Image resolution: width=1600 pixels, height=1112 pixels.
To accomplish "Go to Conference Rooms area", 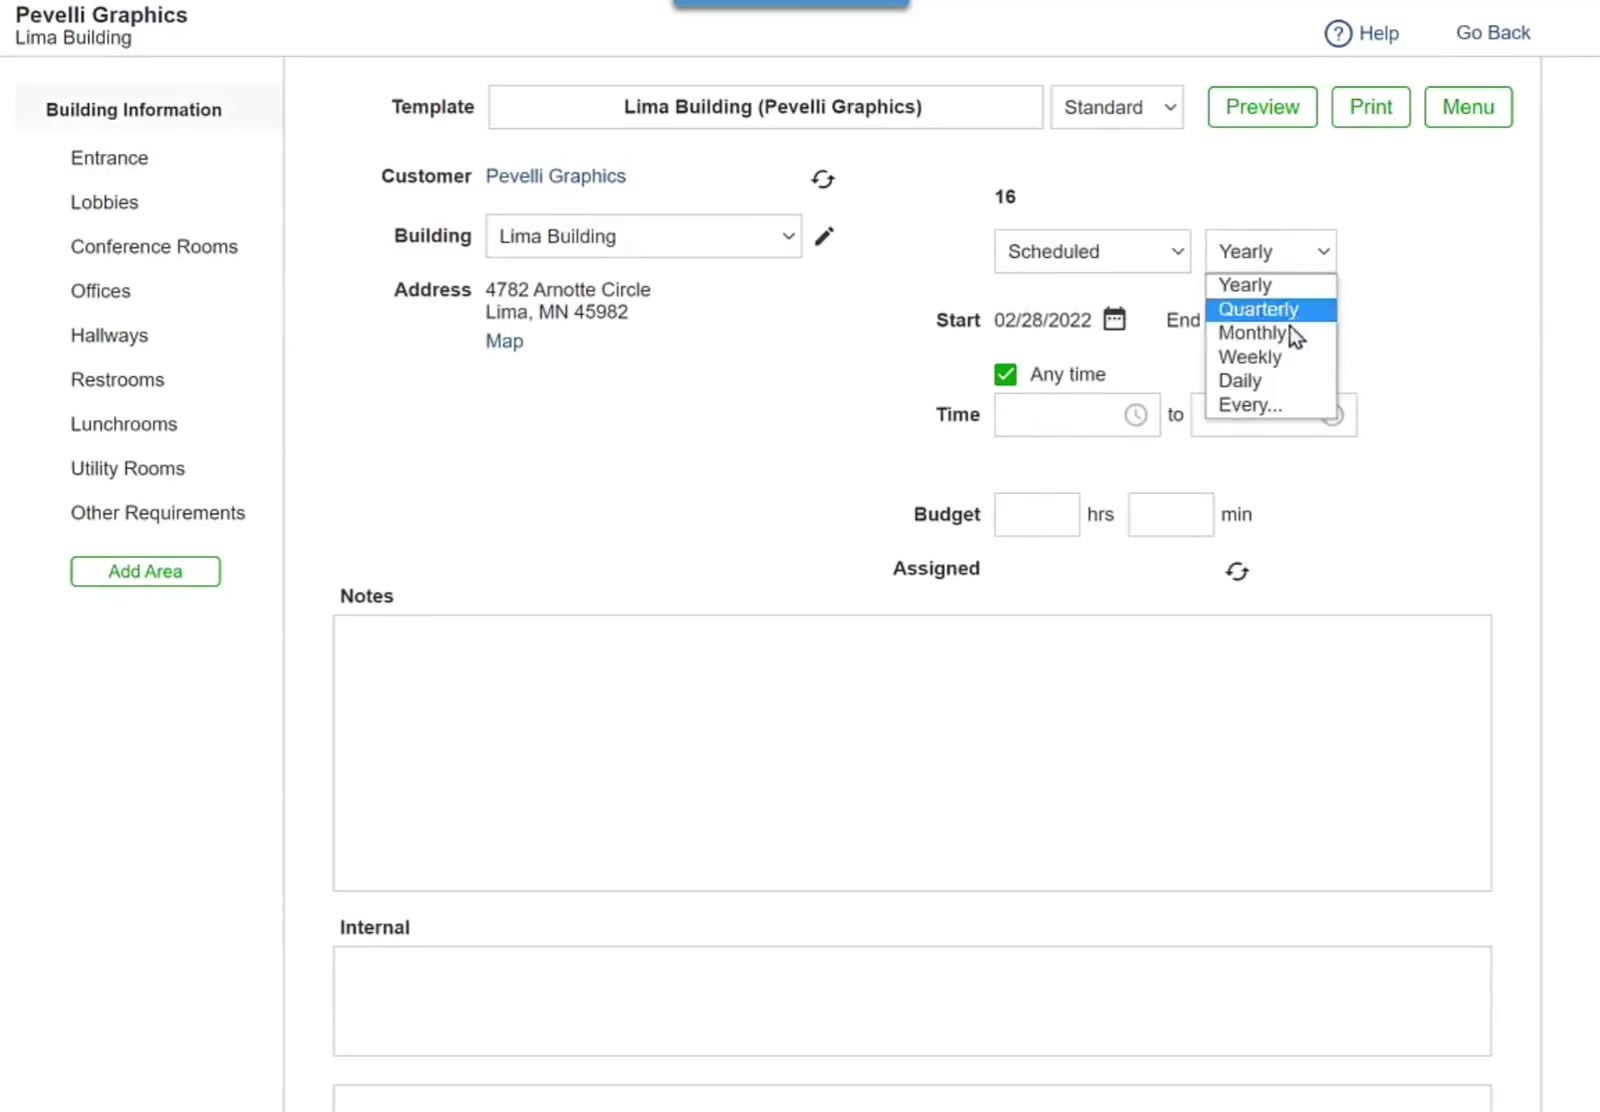I will tap(154, 247).
